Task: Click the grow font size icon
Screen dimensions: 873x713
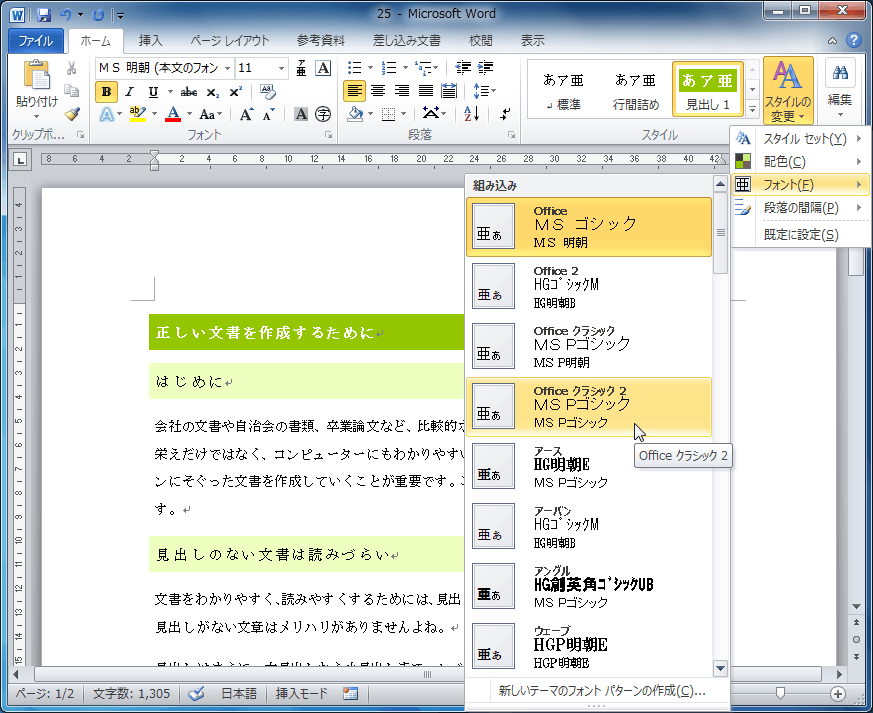Action: [246, 115]
